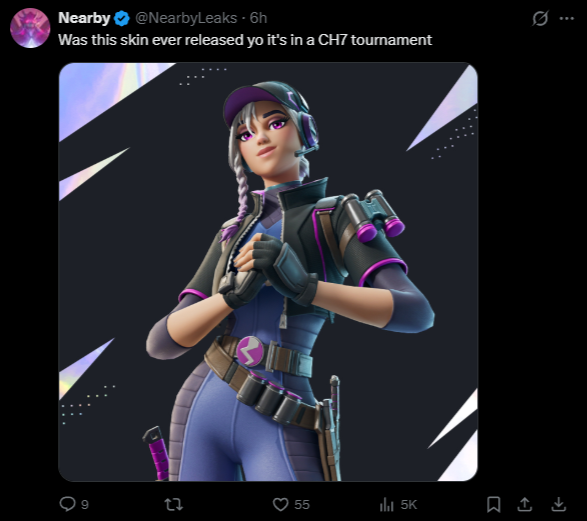This screenshot has width=587, height=521.
Task: Open the @NearbyLeaks handle link
Action: coord(186,18)
